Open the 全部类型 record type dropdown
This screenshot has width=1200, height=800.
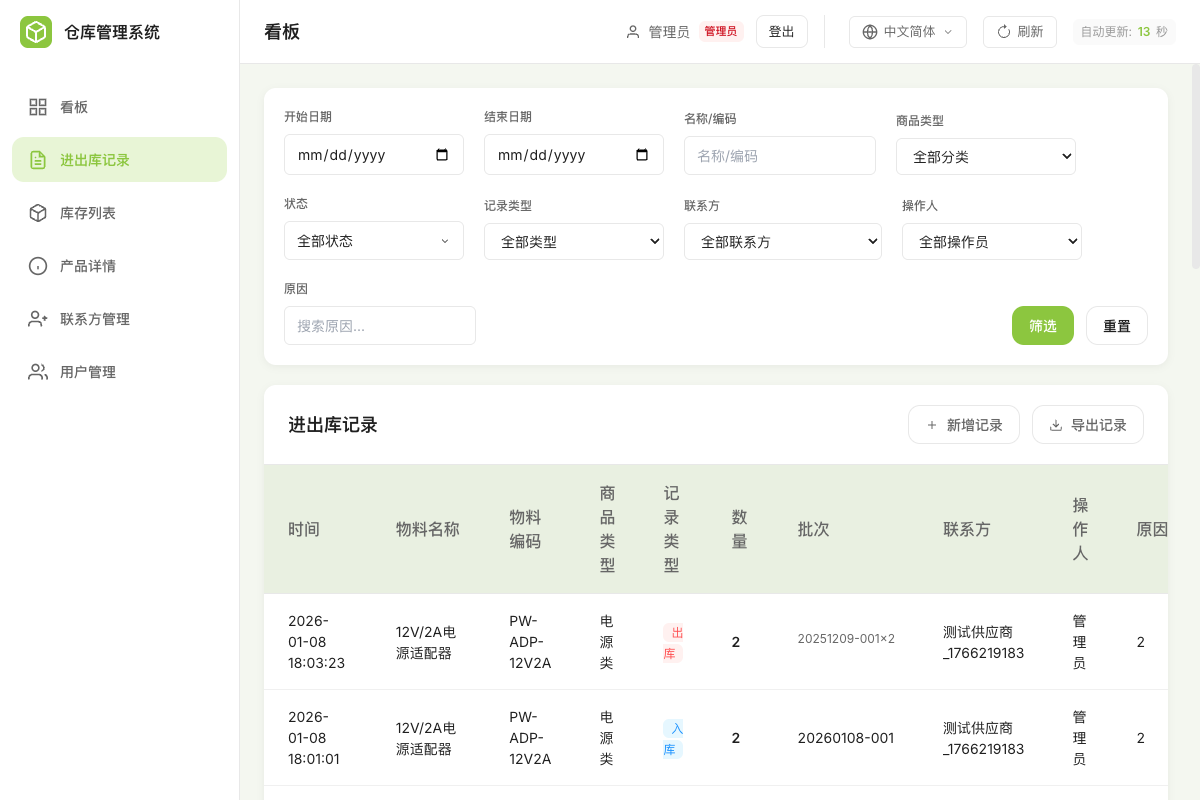(574, 241)
